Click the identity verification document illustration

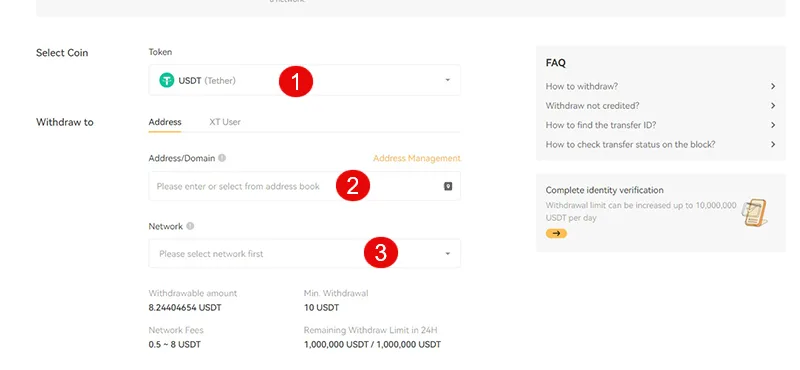tap(755, 212)
